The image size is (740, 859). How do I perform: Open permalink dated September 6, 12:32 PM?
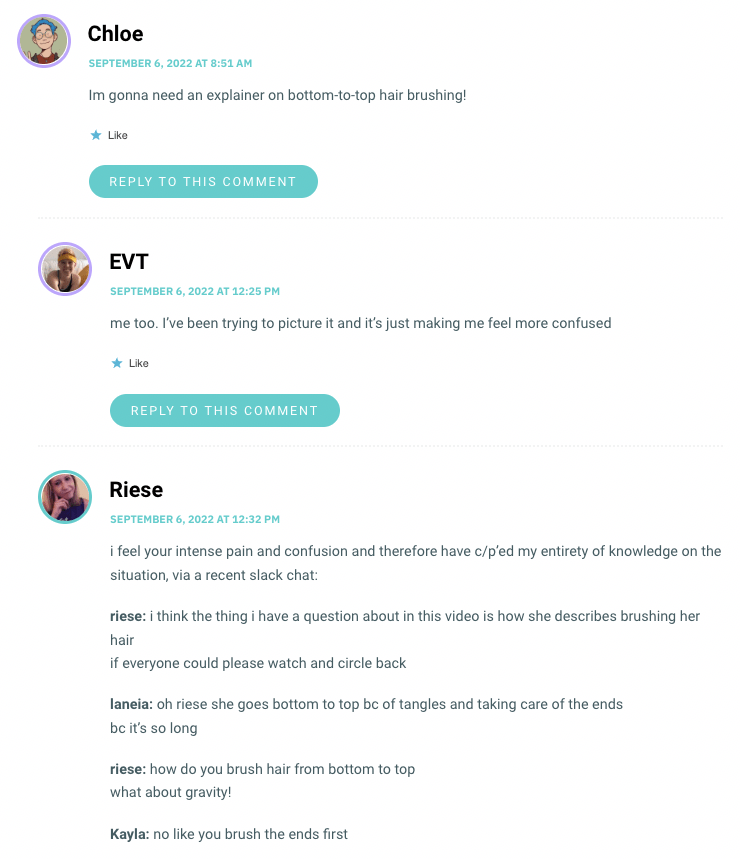click(195, 519)
